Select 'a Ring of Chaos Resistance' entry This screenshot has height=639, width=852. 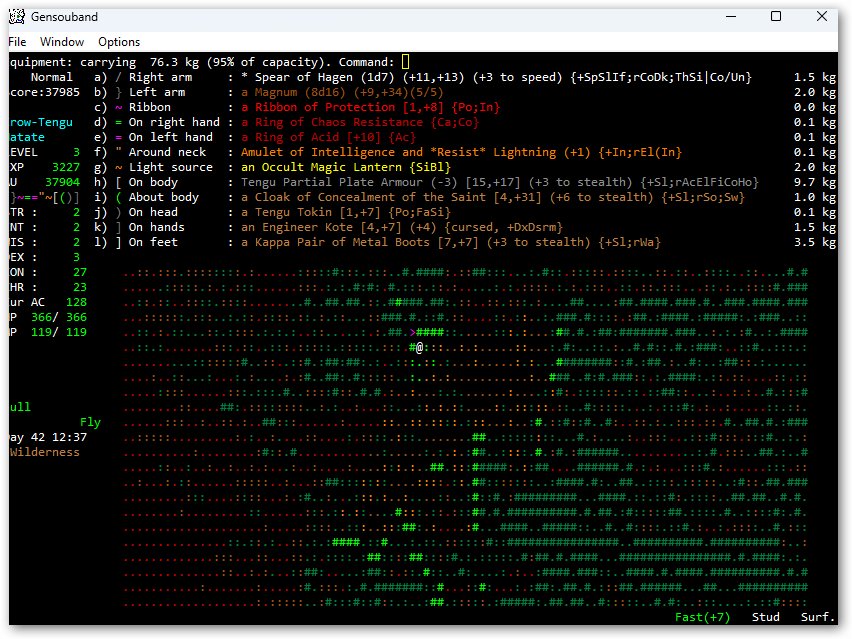[360, 122]
